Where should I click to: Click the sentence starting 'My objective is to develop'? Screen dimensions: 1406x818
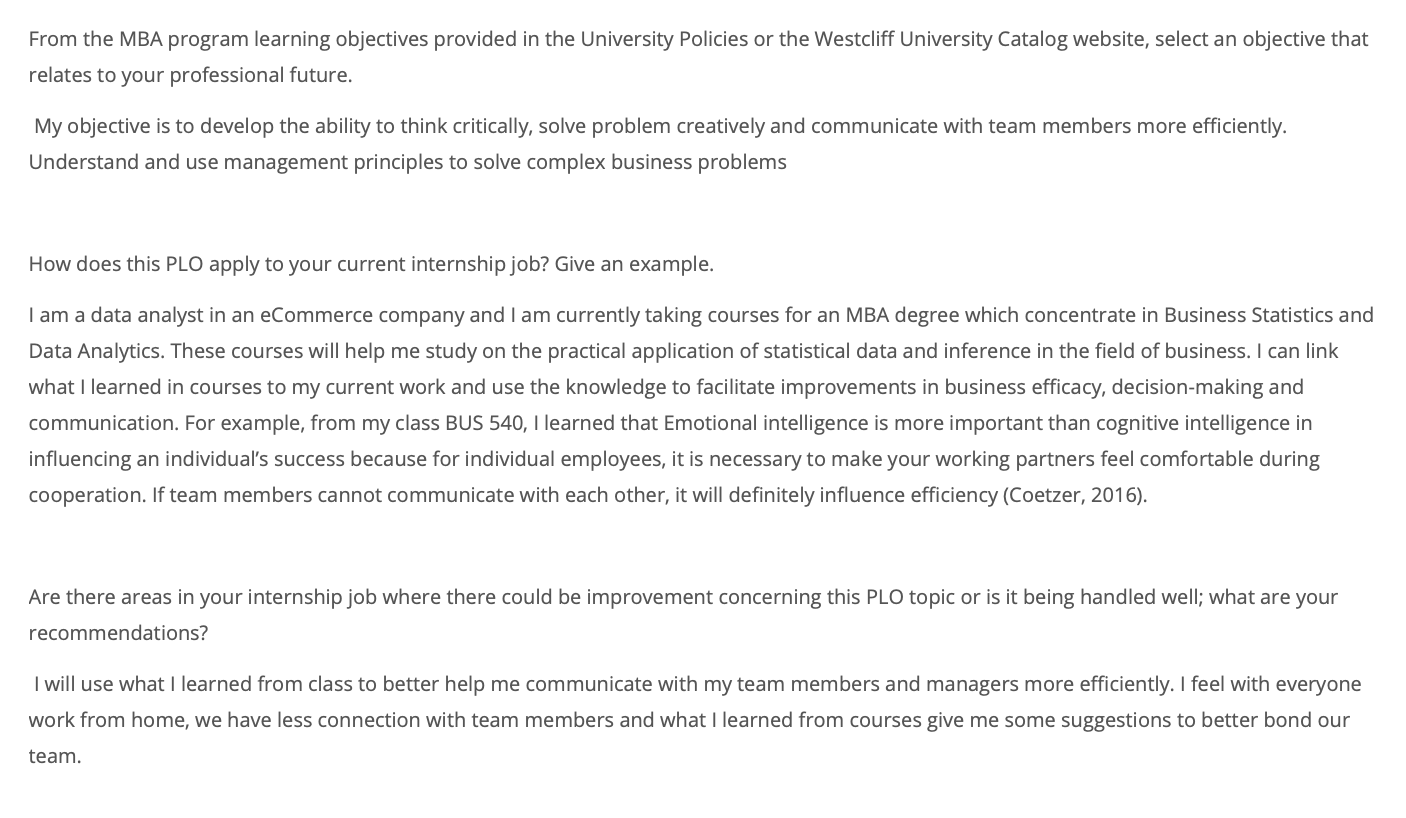point(660,126)
